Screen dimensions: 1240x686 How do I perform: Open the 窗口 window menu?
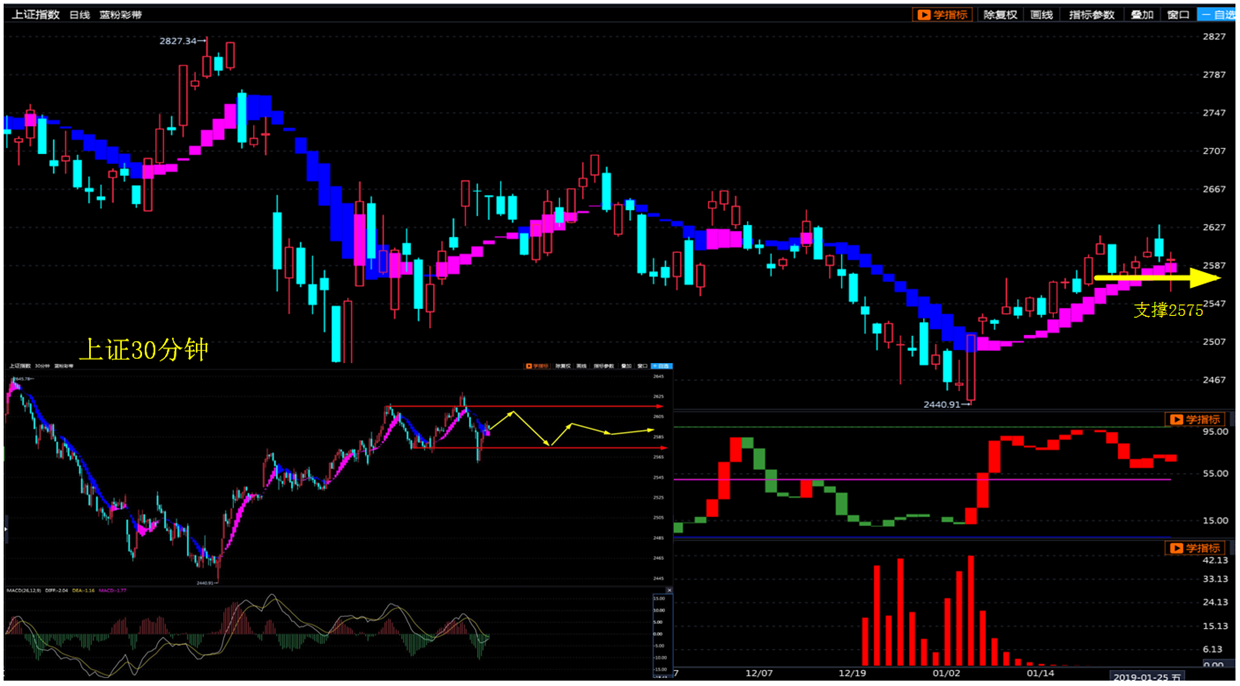coord(1179,15)
